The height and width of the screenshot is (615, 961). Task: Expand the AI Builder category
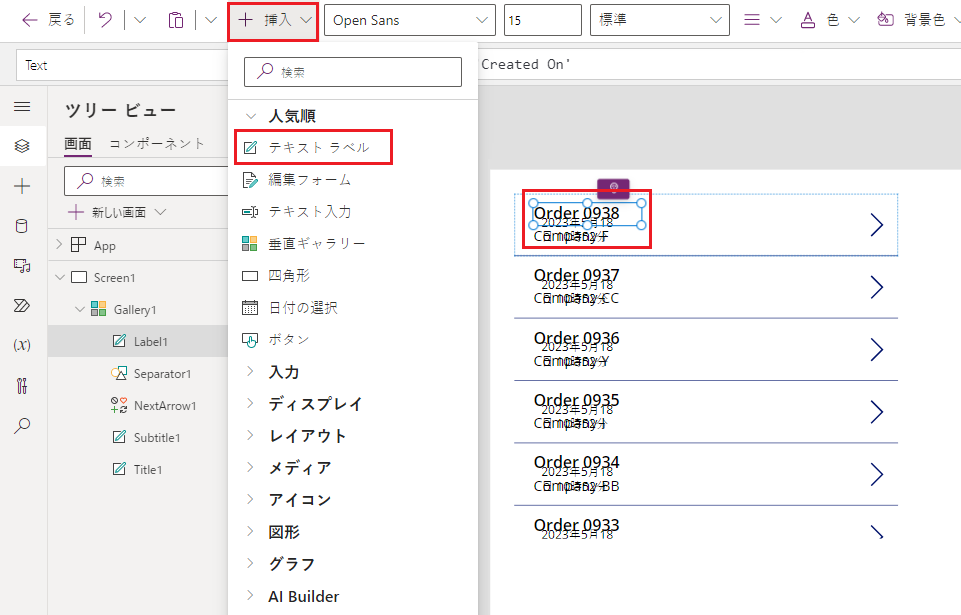(x=250, y=595)
